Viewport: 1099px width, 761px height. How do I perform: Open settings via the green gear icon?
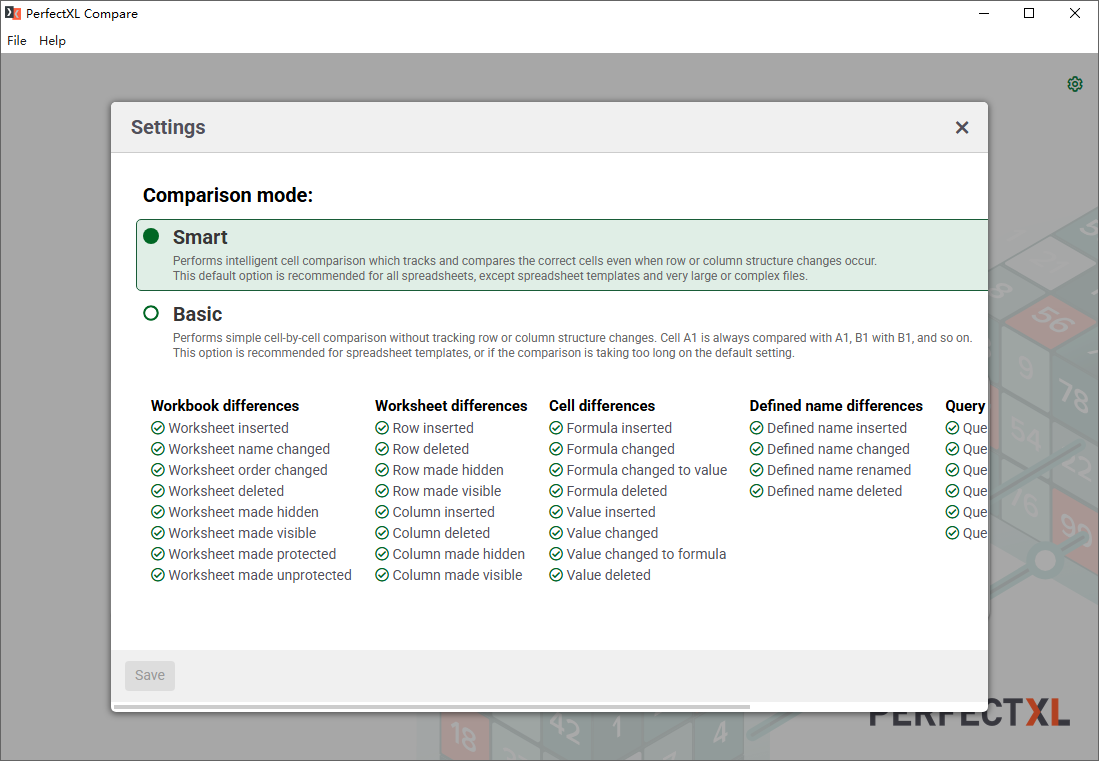pos(1074,84)
